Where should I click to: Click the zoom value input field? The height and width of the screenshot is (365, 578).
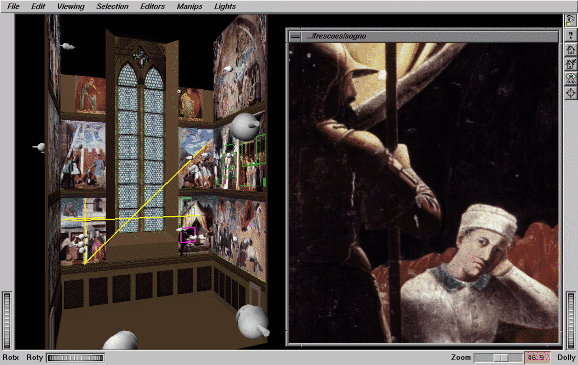click(537, 357)
